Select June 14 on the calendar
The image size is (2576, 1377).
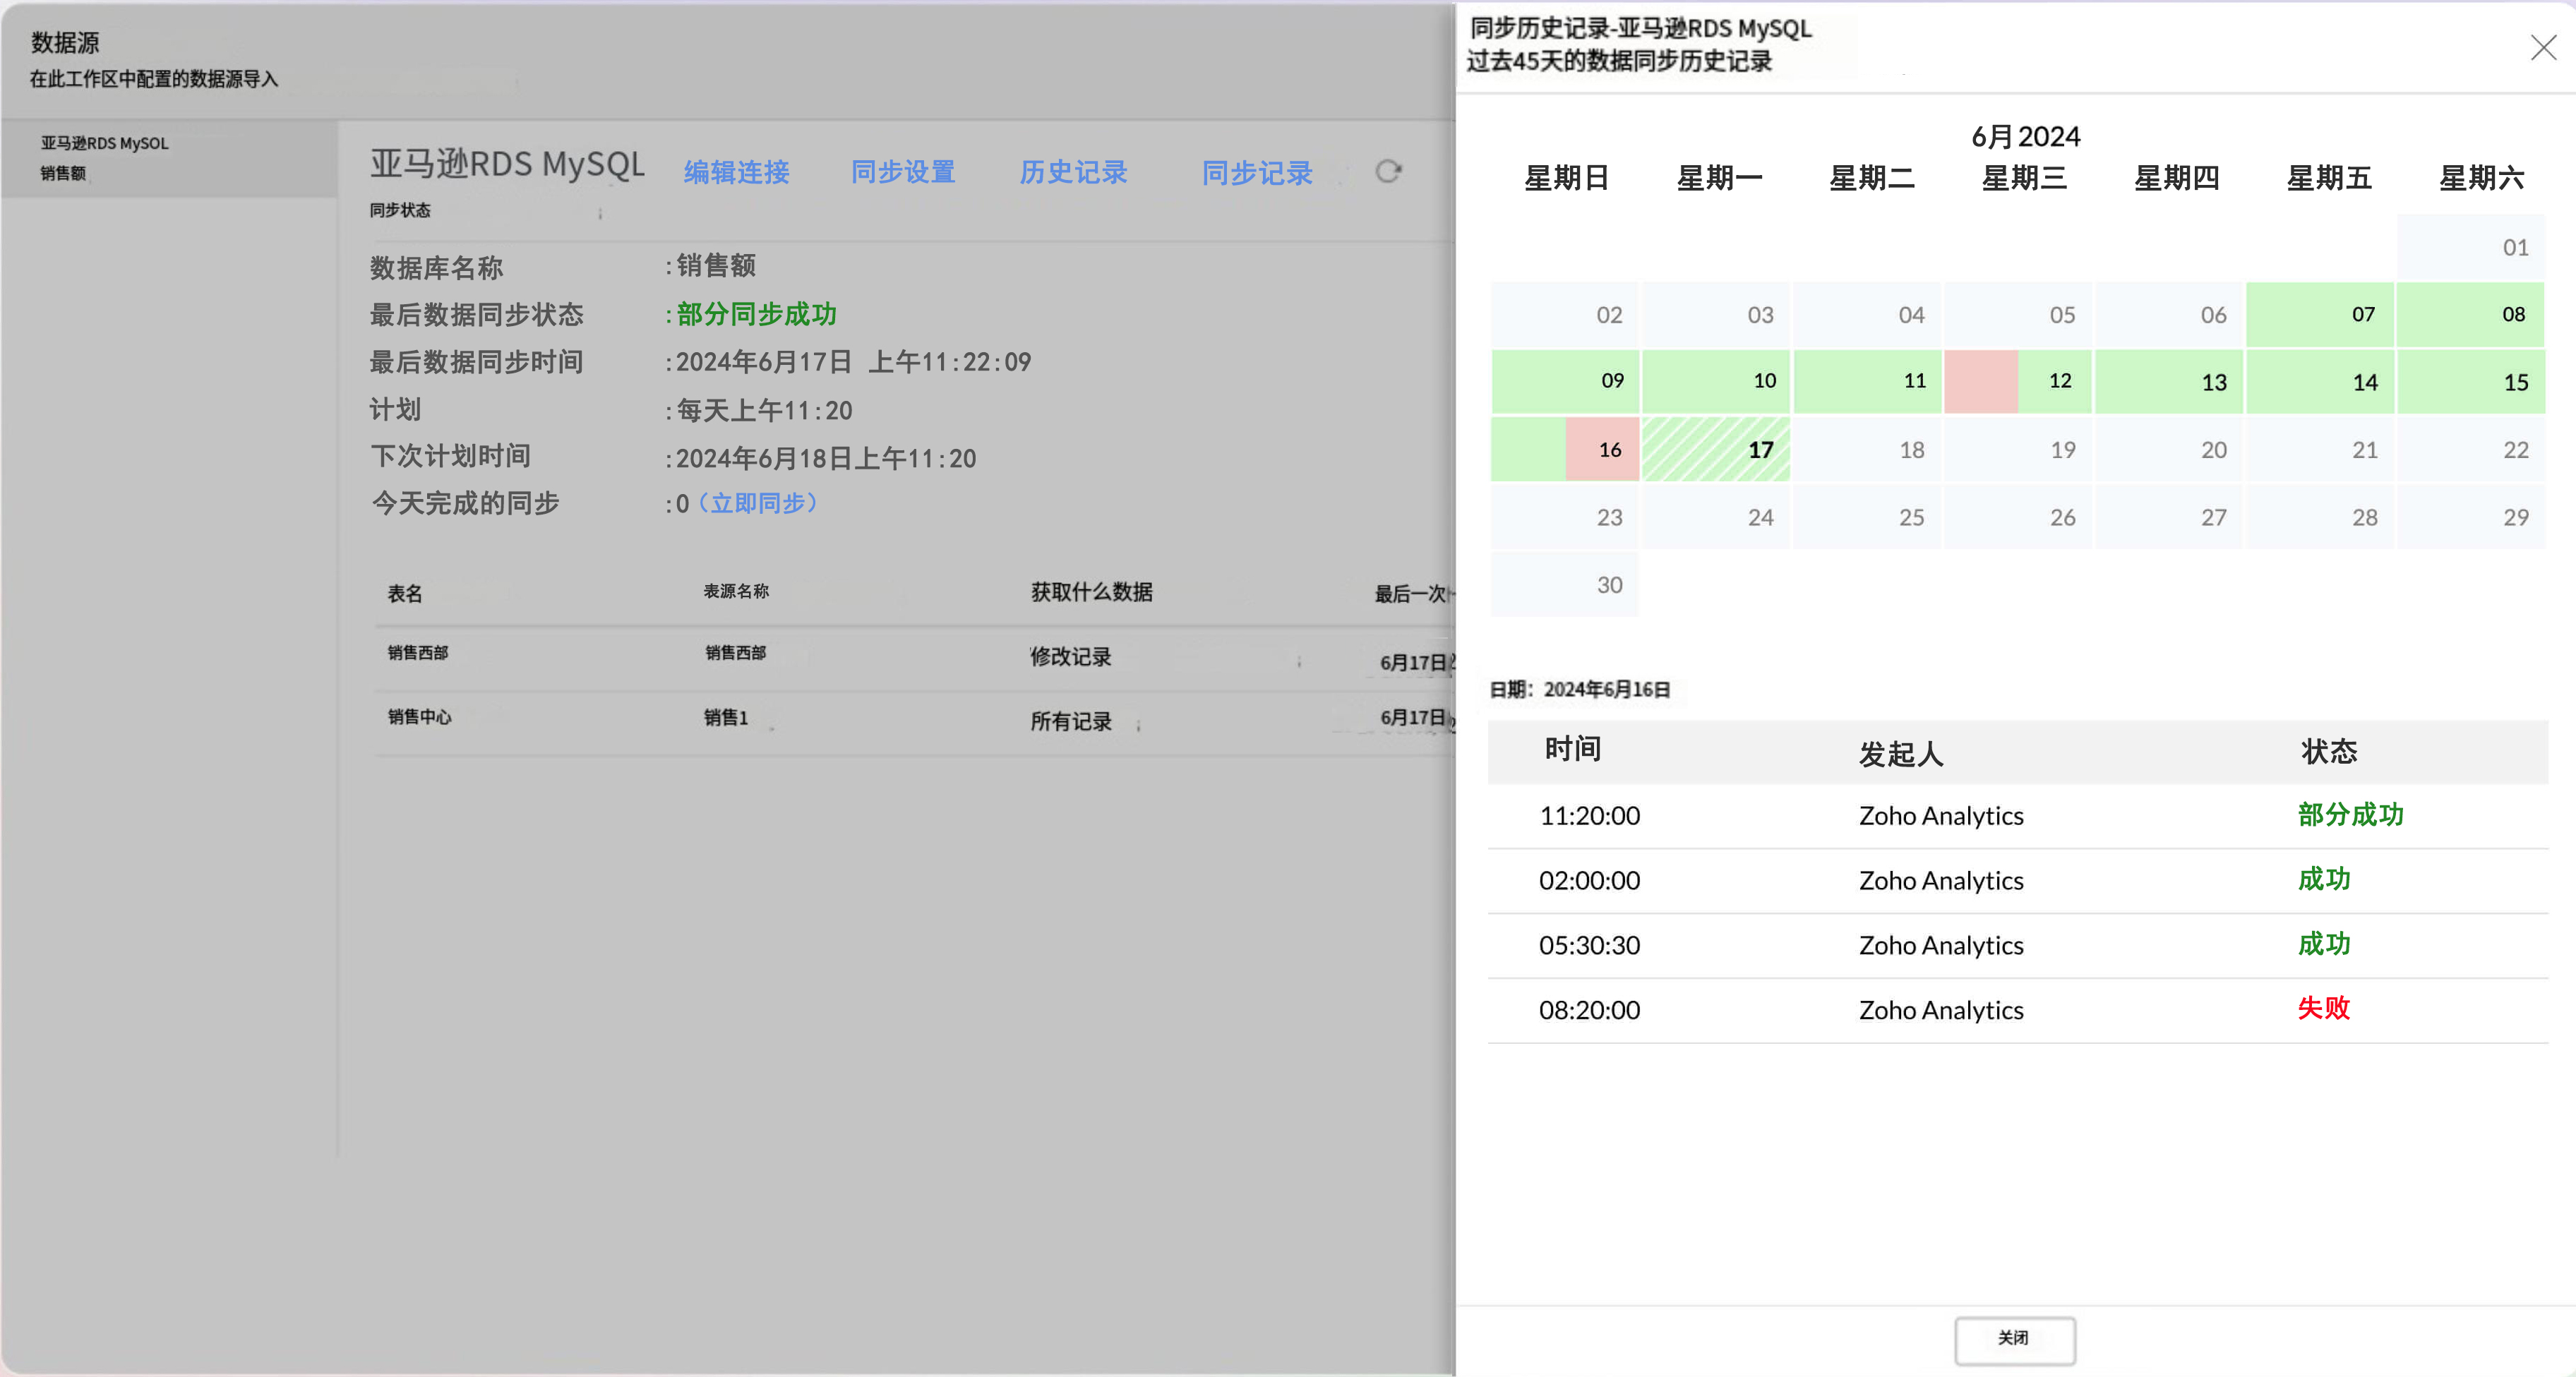(2320, 381)
